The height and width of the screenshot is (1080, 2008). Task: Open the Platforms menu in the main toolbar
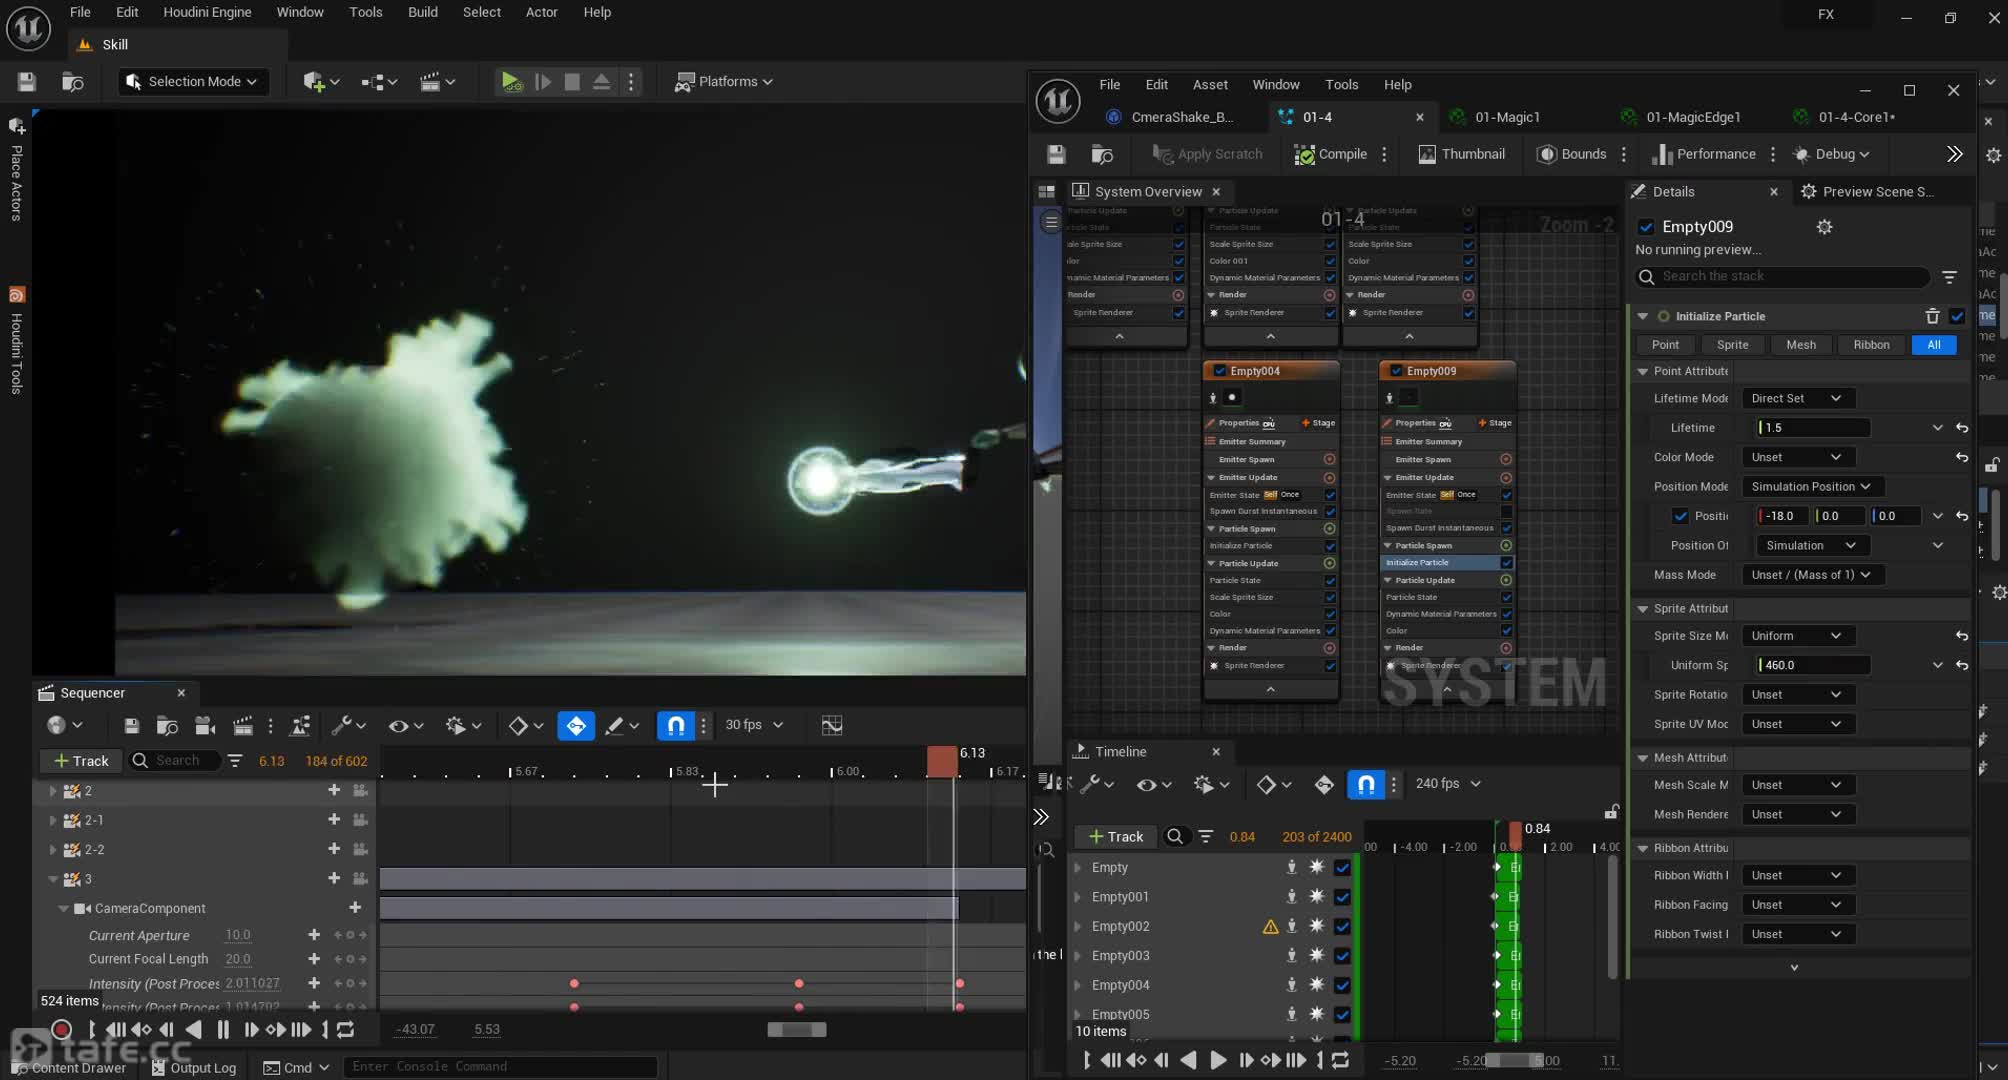[724, 82]
